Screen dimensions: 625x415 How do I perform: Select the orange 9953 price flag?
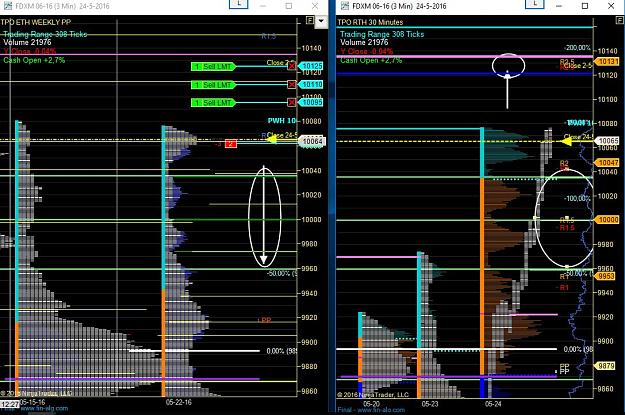pyautogui.click(x=605, y=276)
